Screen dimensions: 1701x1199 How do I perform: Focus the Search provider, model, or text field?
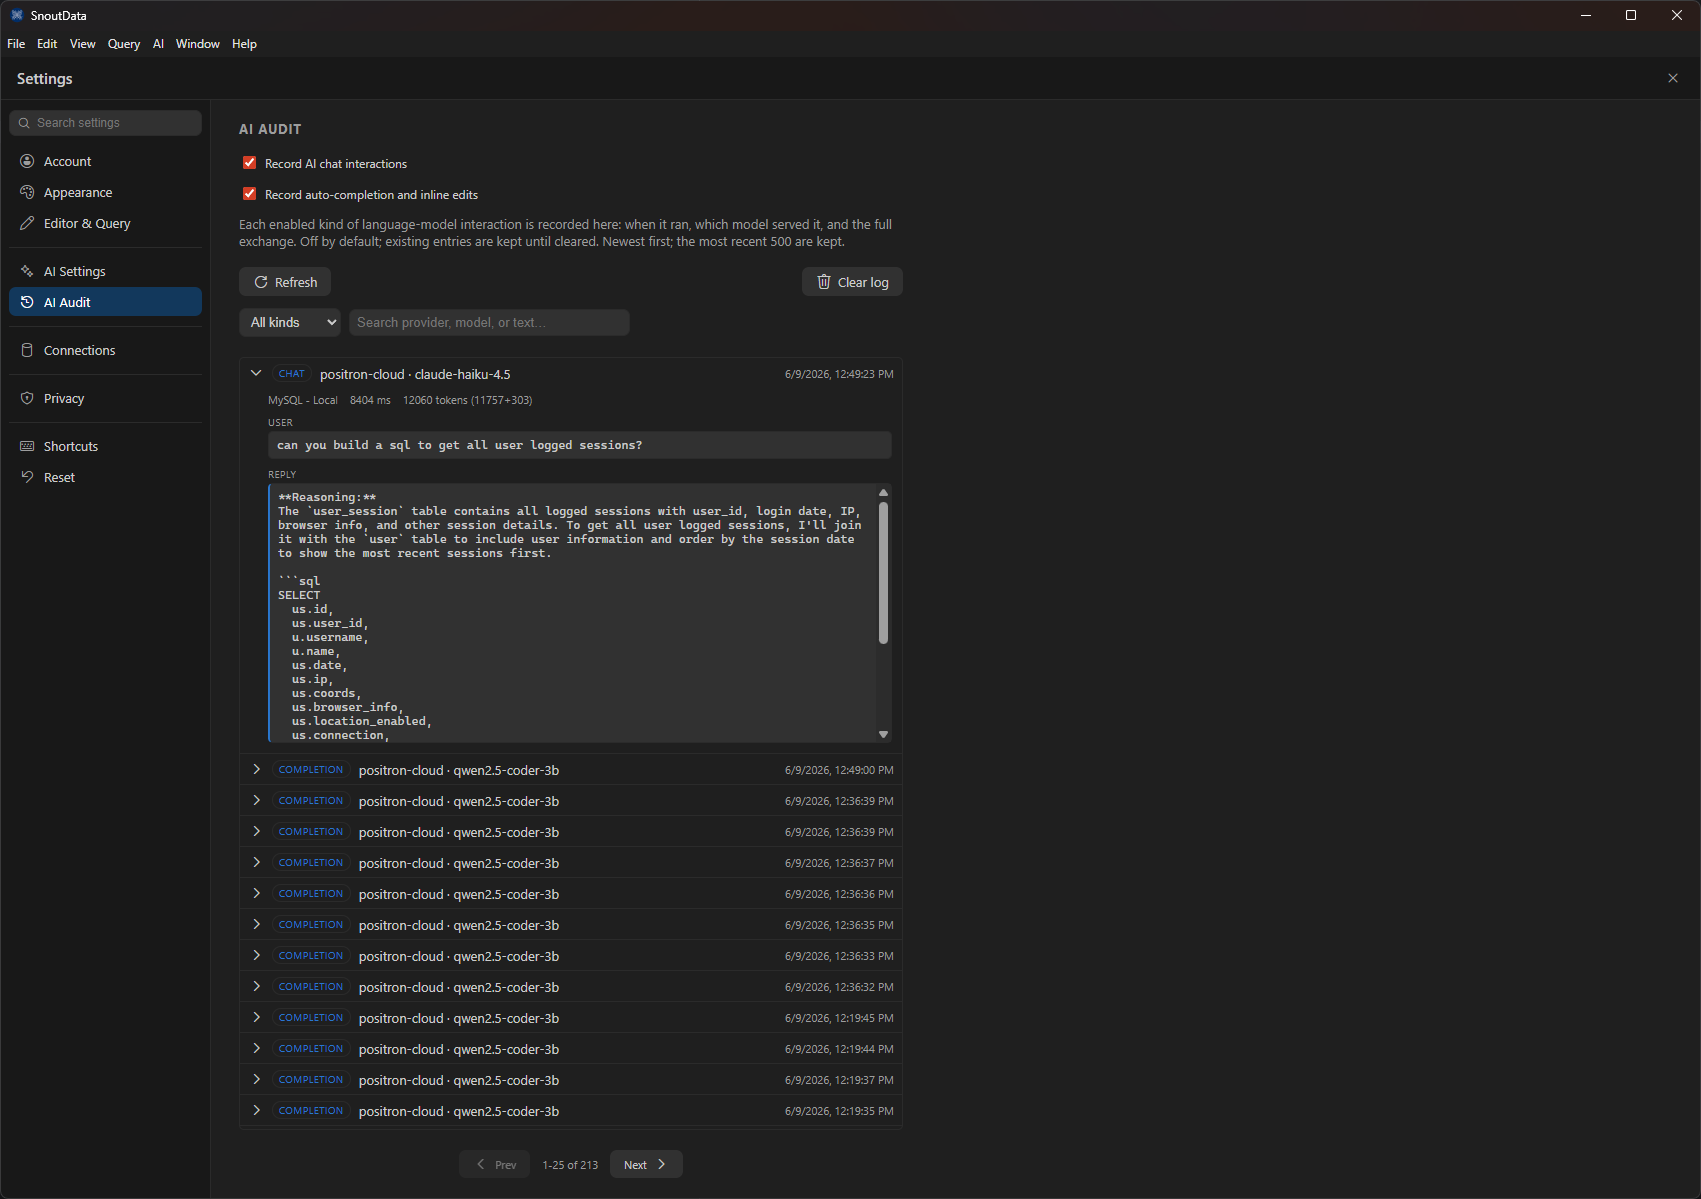pos(489,322)
